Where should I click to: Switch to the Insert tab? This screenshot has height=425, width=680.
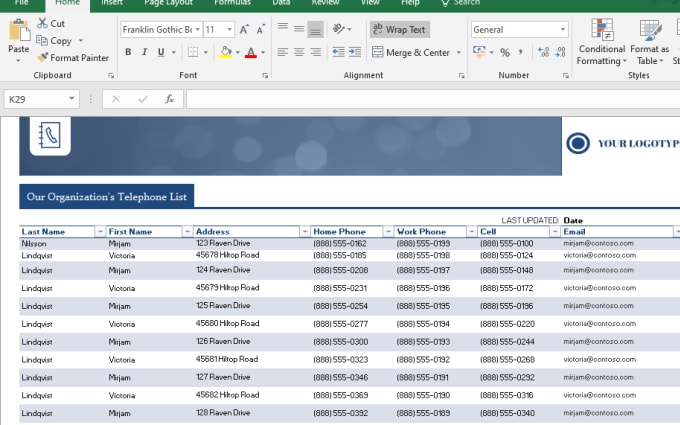pos(112,3)
